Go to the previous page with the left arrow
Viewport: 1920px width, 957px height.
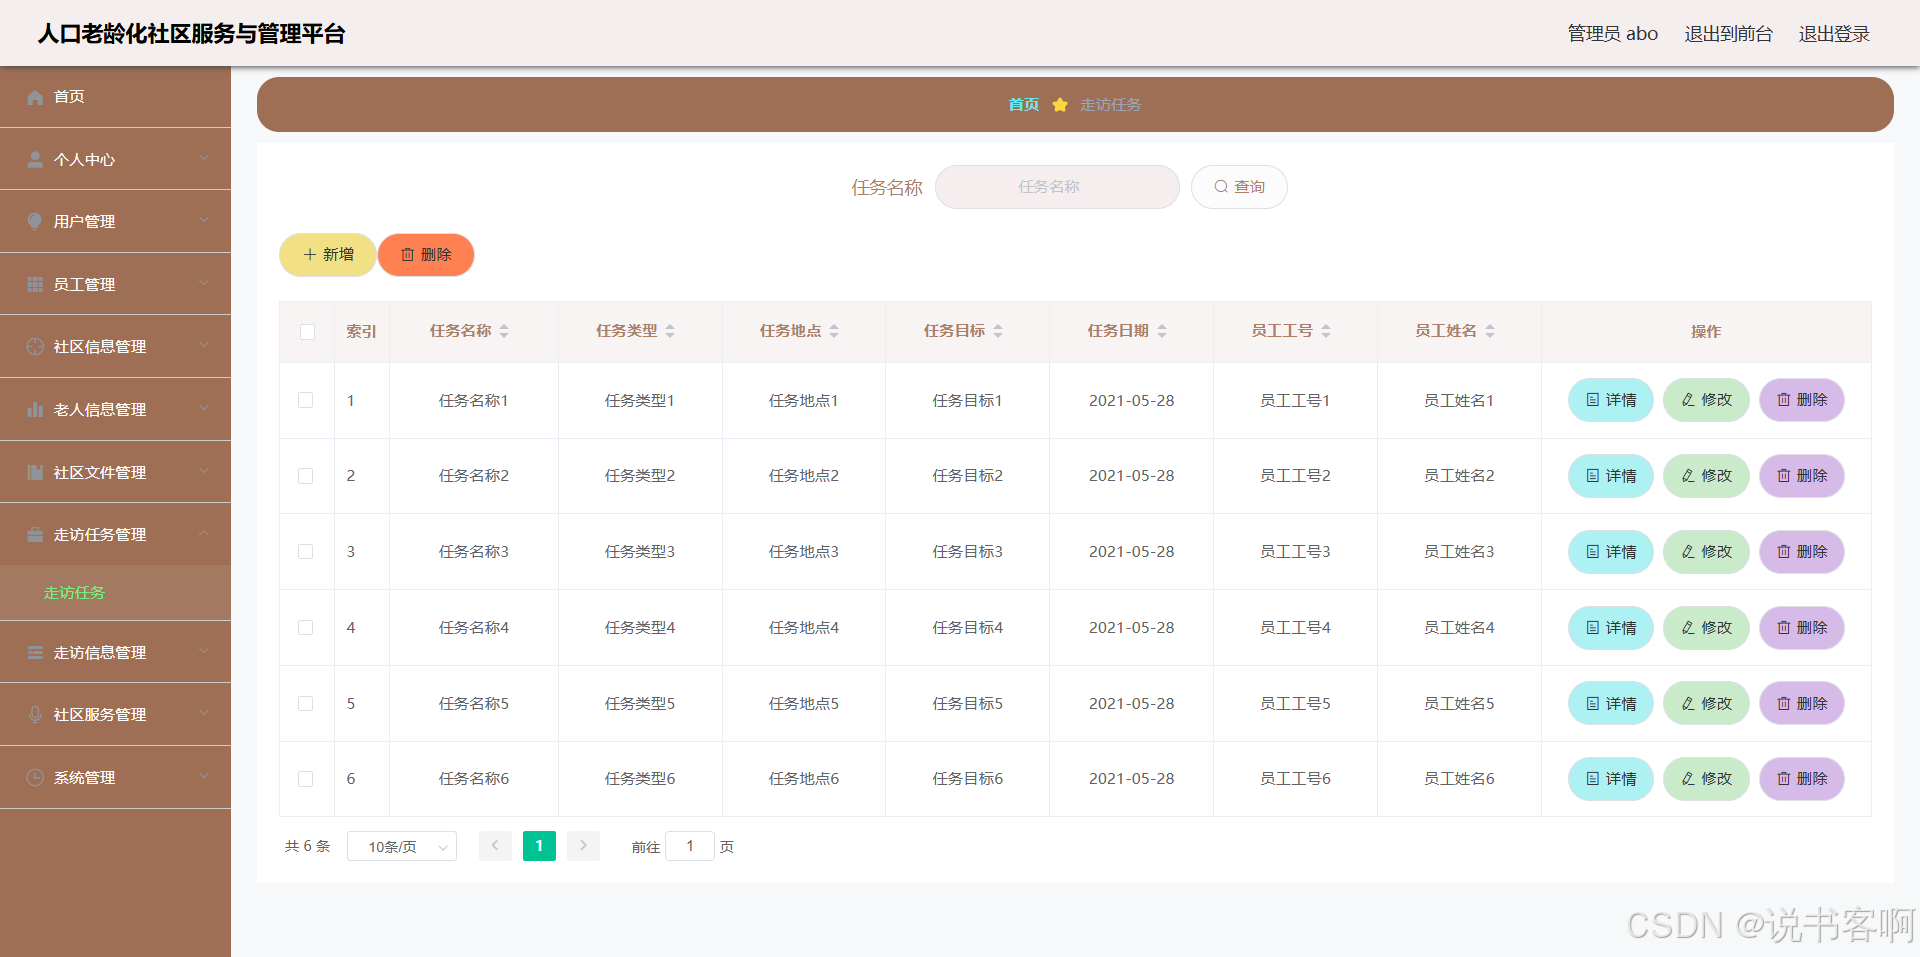tap(495, 846)
